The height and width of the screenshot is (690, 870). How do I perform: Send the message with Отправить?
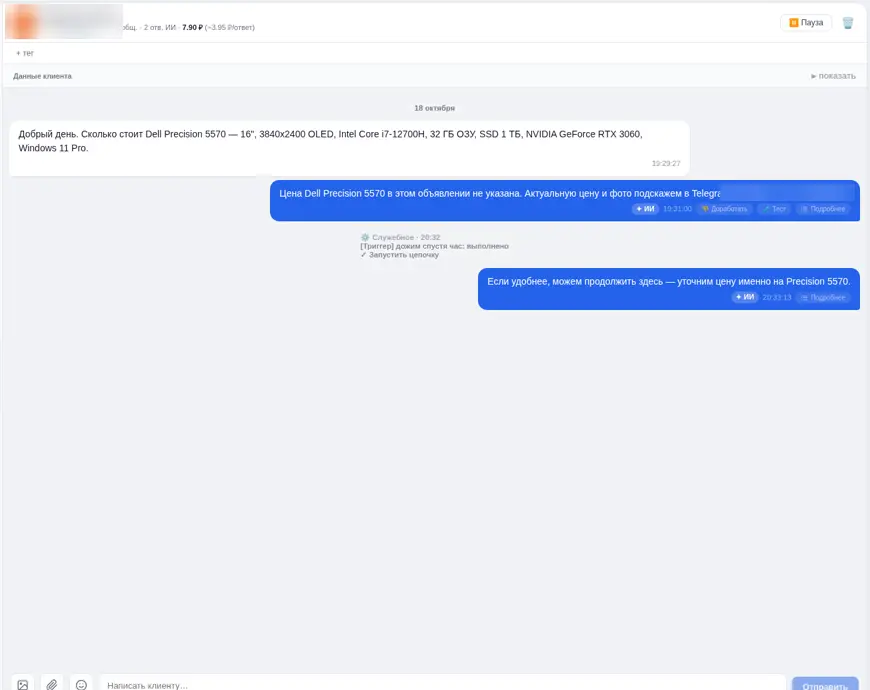click(x=825, y=685)
